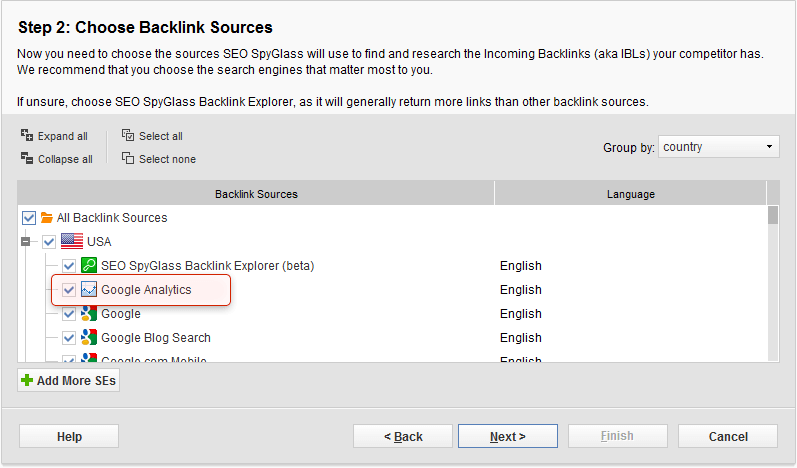Select the All Backlink Sources label

pos(112,218)
